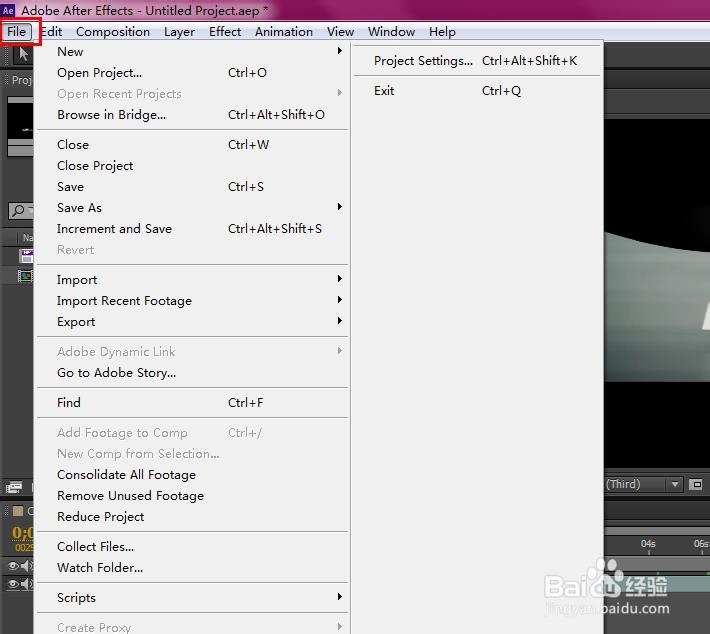Select Reduce Project
710x634 pixels.
pos(192,517)
